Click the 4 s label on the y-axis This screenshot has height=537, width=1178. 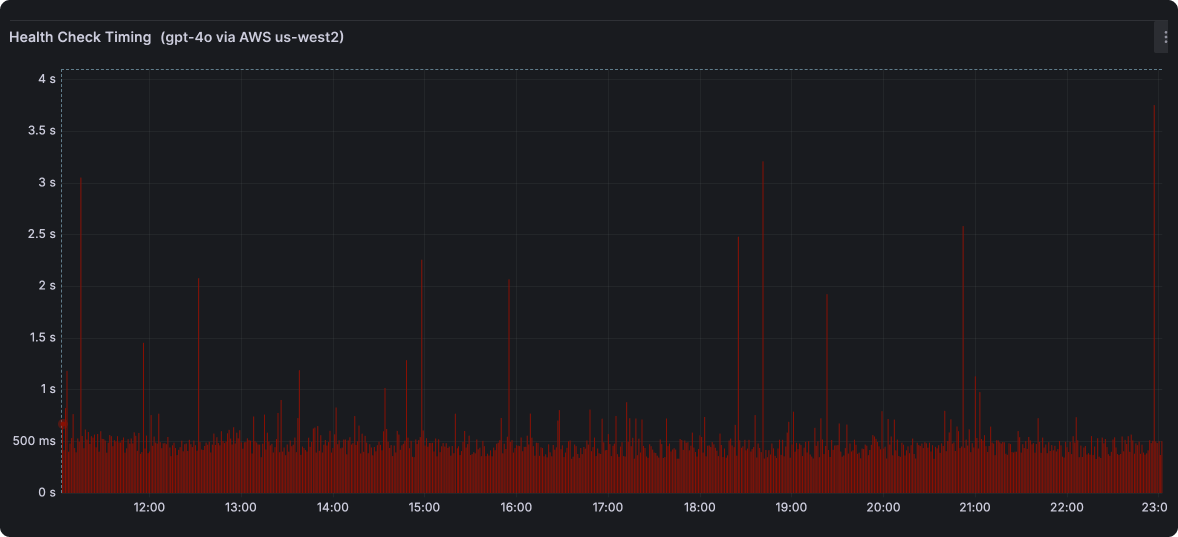46,78
